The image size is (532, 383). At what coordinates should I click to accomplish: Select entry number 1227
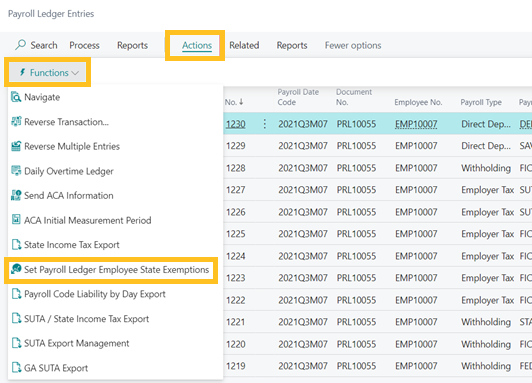[x=235, y=190]
